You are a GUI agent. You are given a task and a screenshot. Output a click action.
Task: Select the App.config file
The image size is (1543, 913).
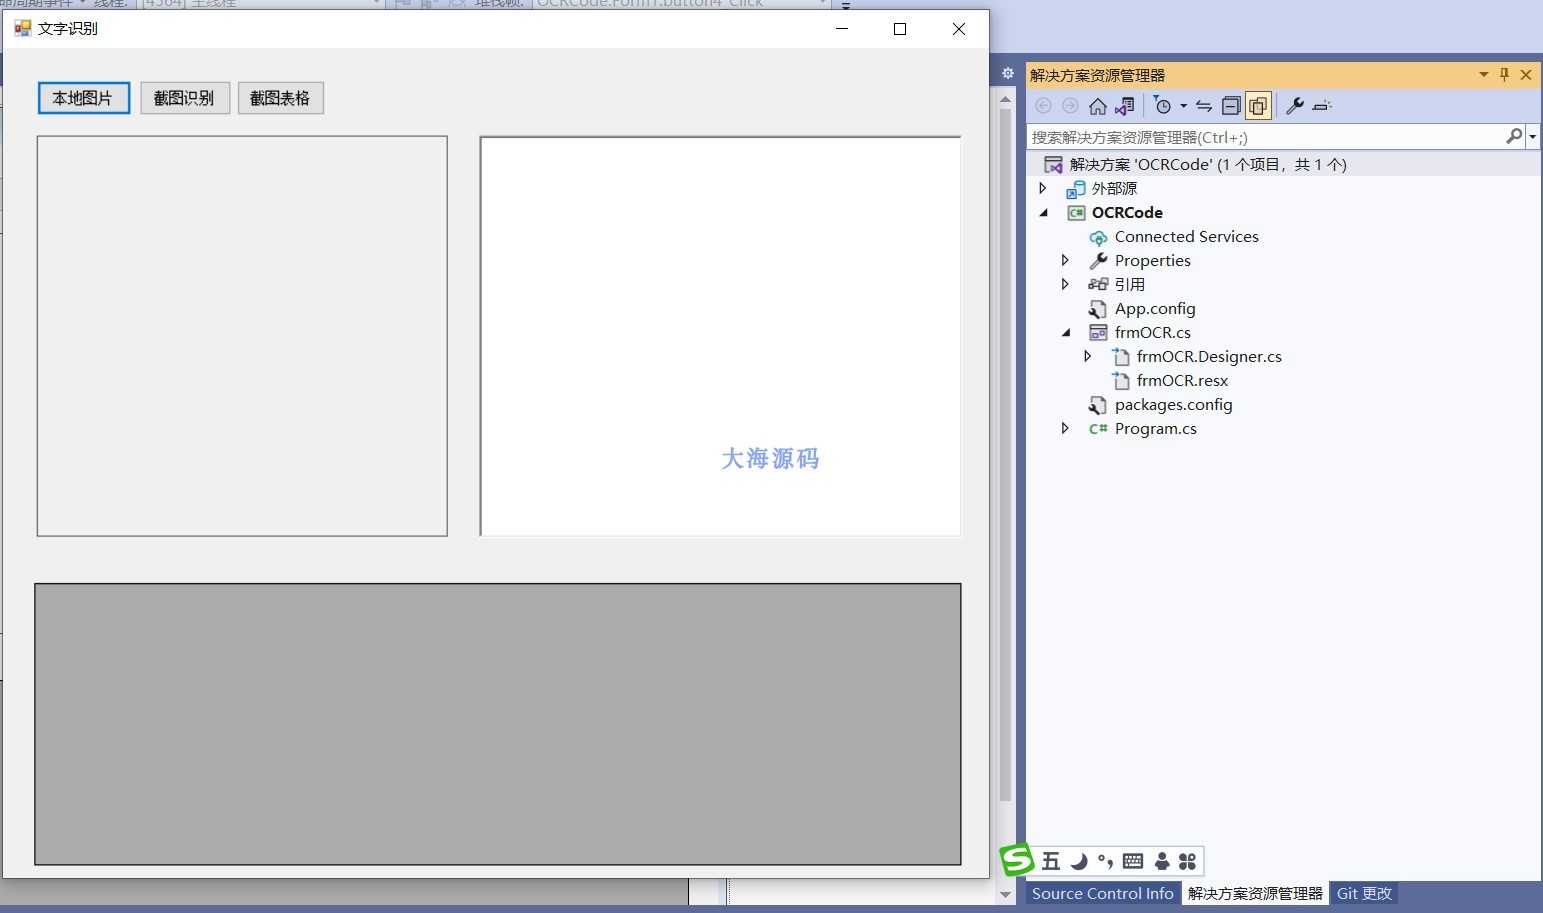1155,308
